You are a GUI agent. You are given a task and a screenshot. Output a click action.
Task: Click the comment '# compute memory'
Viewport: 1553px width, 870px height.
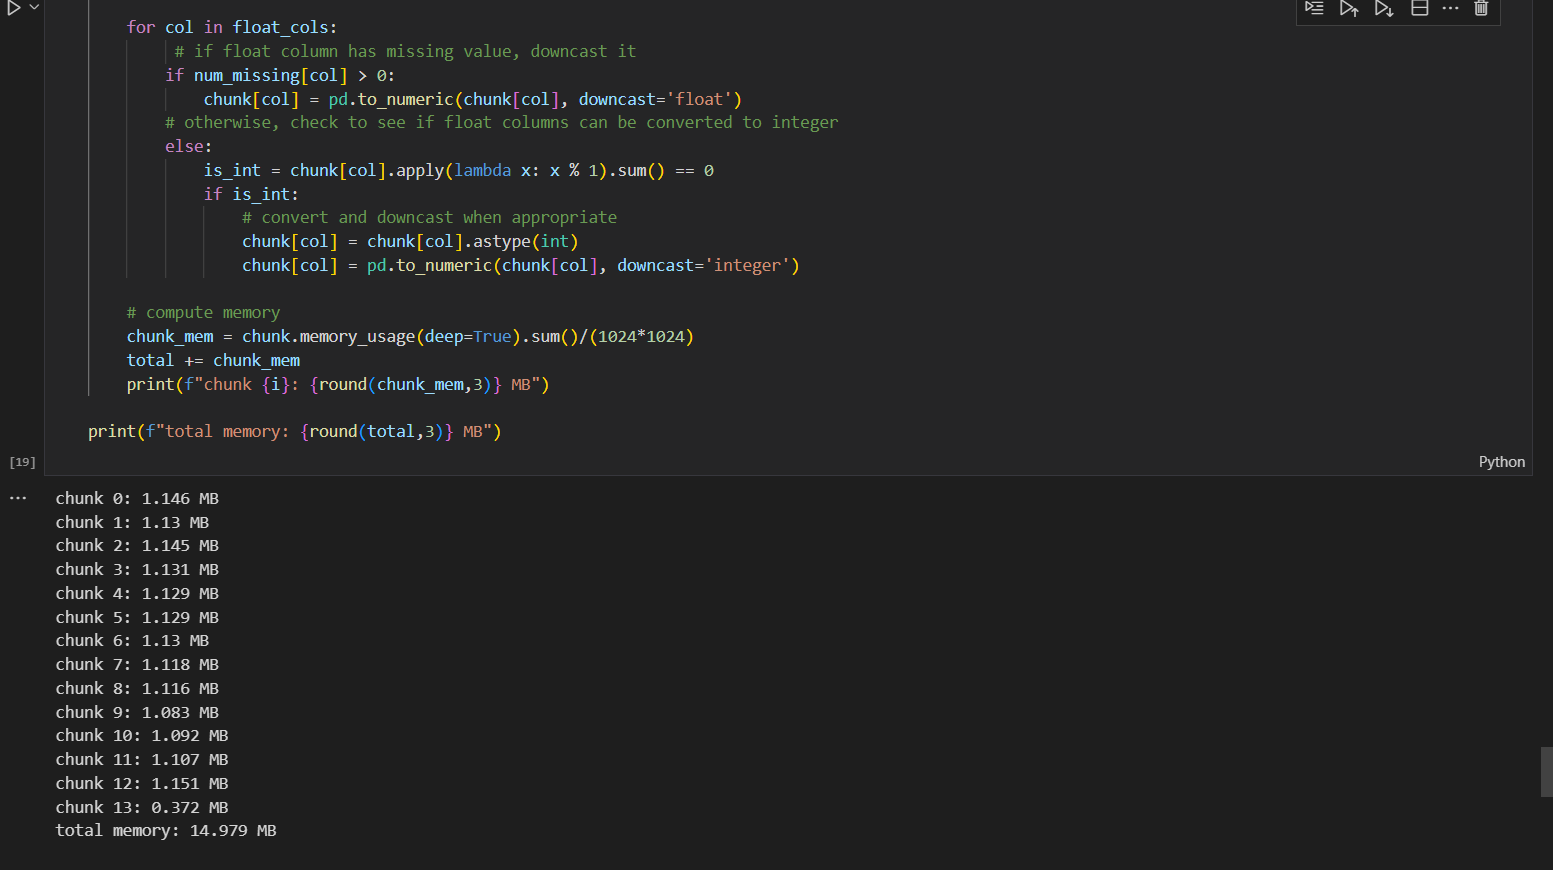(x=203, y=313)
